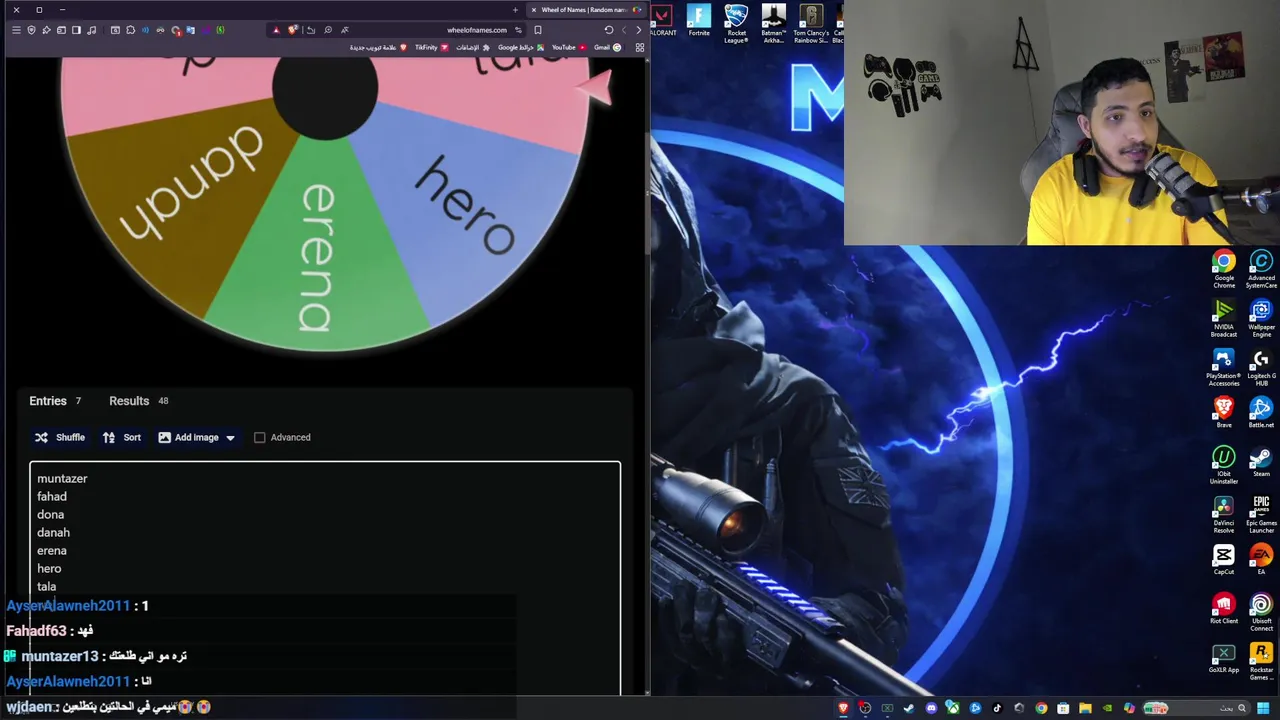Open TikTok from the taskbar
1280x720 pixels.
tap(997, 708)
